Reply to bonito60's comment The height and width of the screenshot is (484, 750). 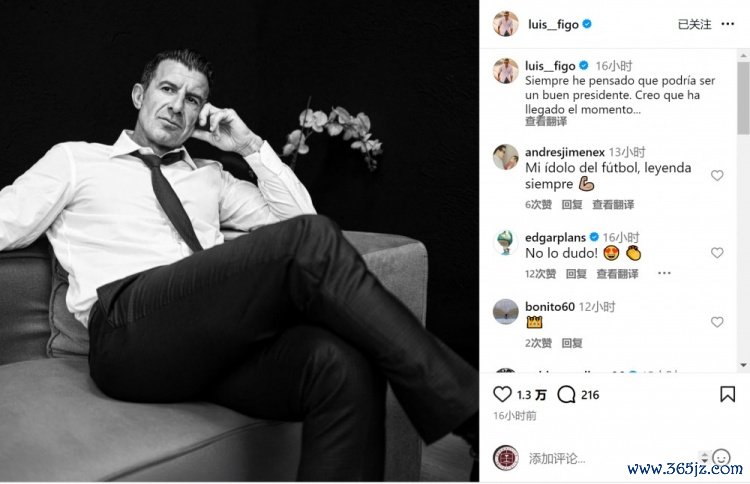point(572,343)
